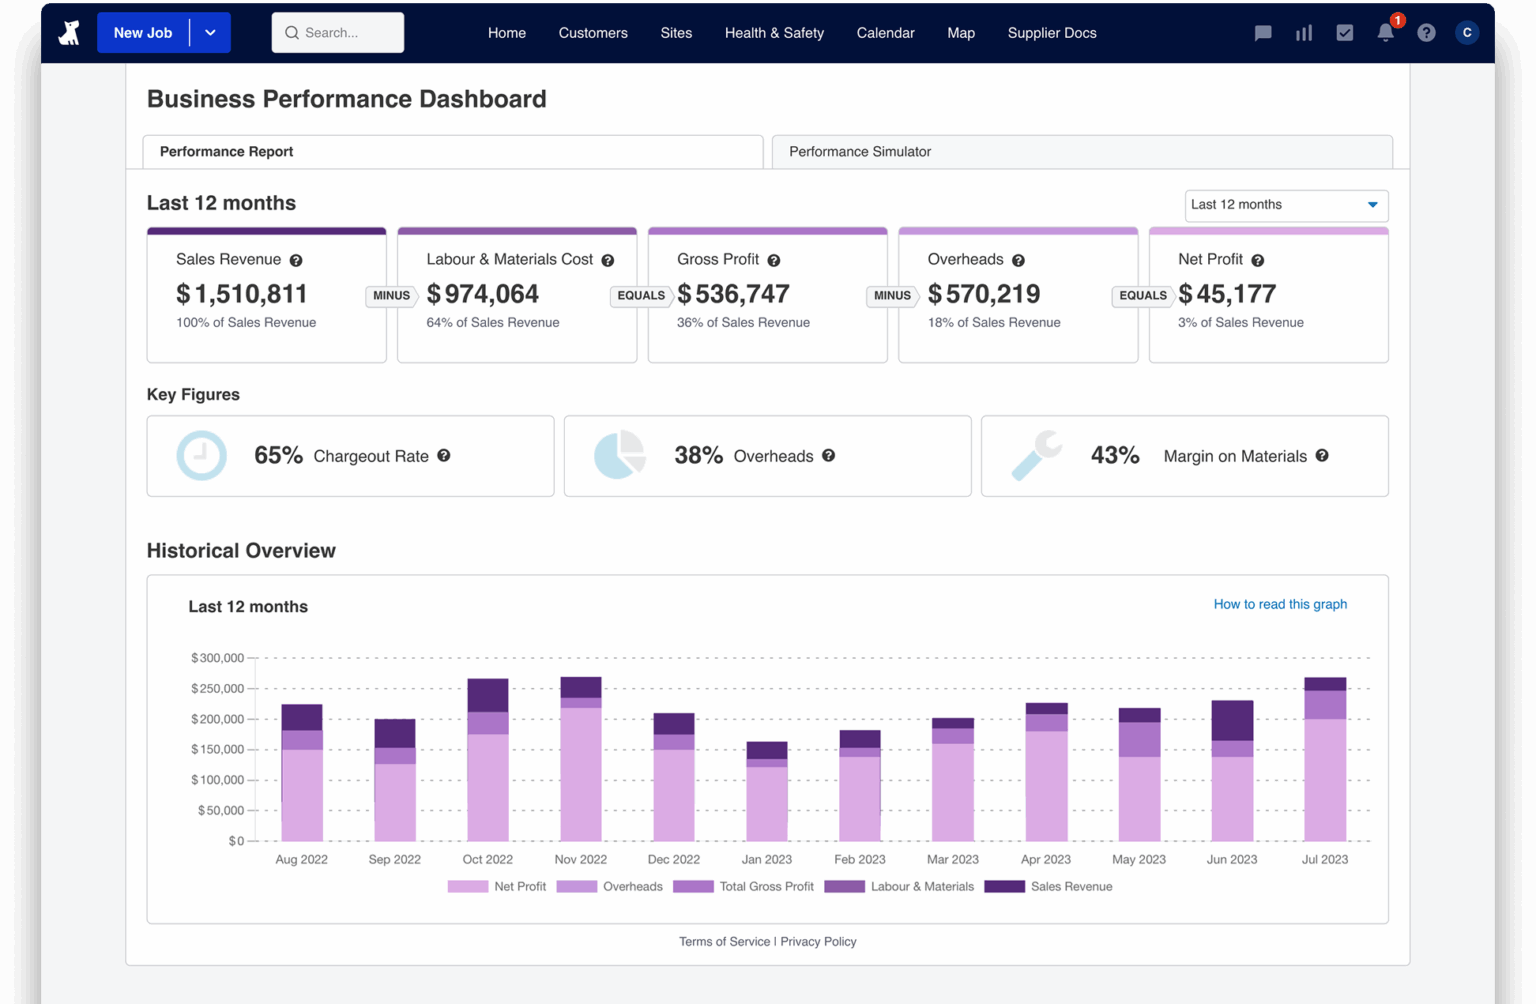Click the help question mark icon
1536x1004 pixels.
(x=1426, y=32)
